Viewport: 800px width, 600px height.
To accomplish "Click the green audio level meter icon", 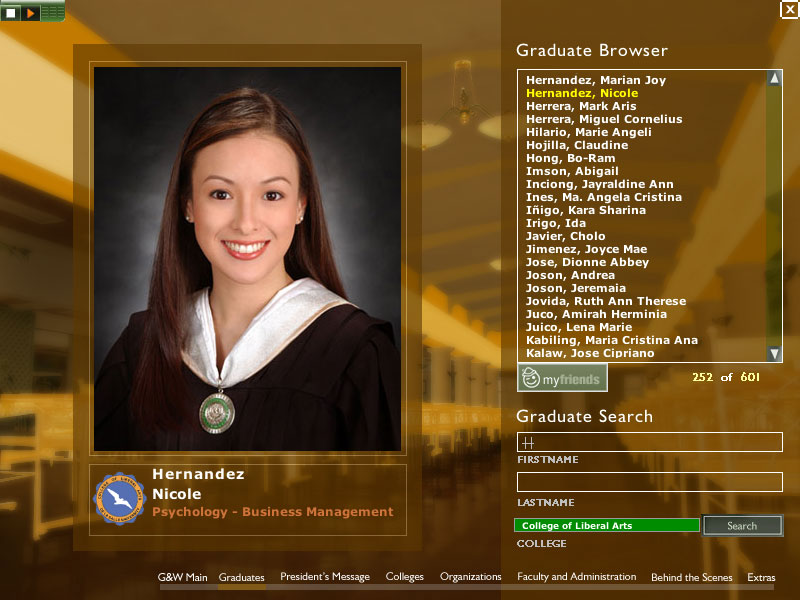I will 52,13.
